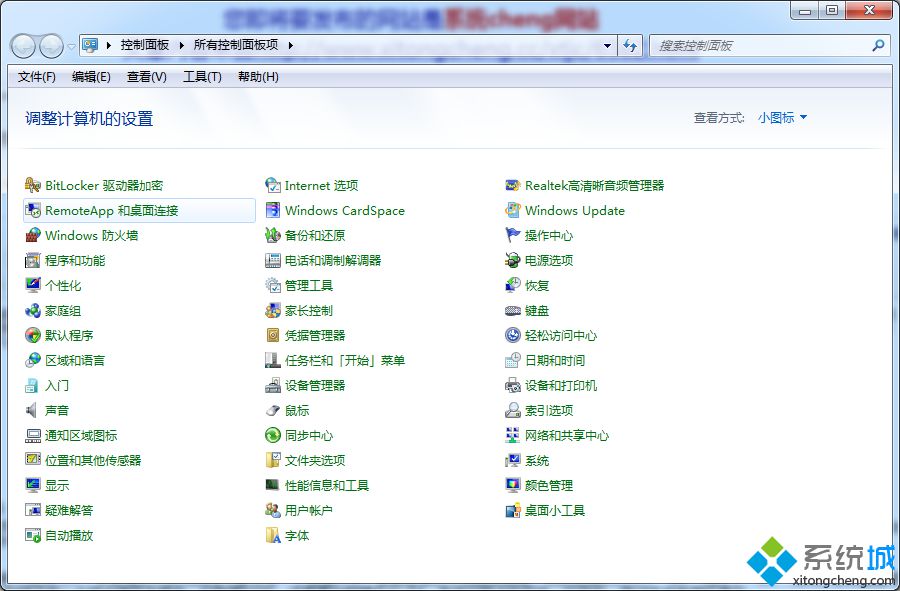Viewport: 900px width, 591px height.
Task: Open the 文件(F) menu
Action: [x=36, y=77]
